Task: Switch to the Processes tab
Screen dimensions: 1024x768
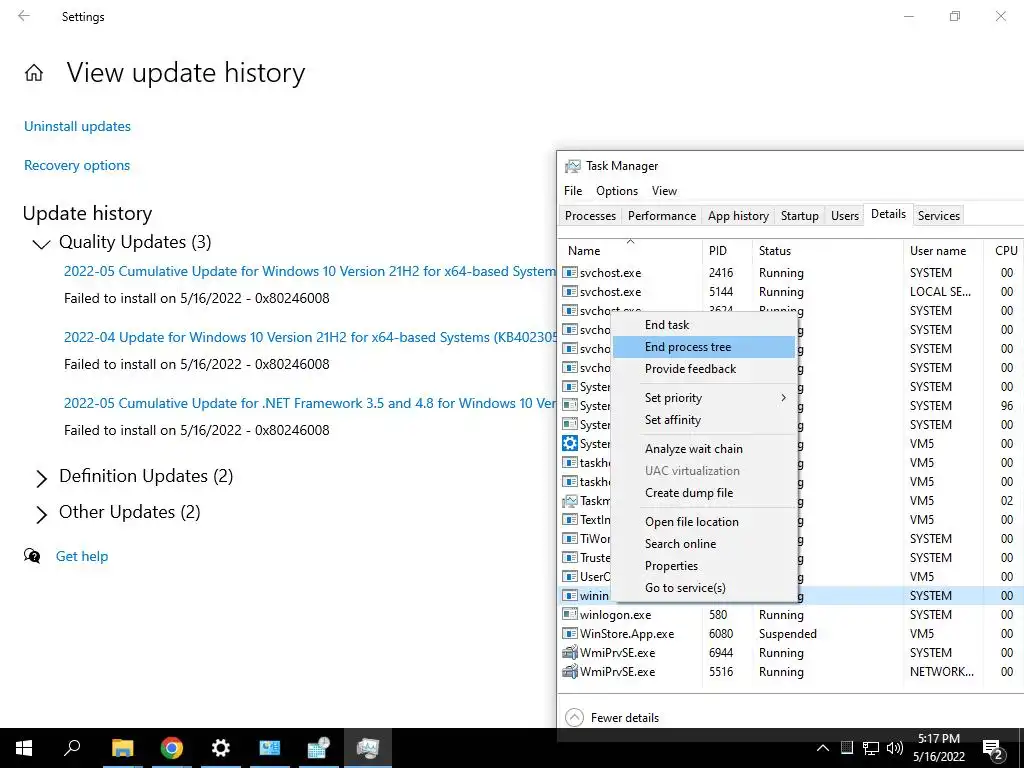Action: click(x=590, y=216)
